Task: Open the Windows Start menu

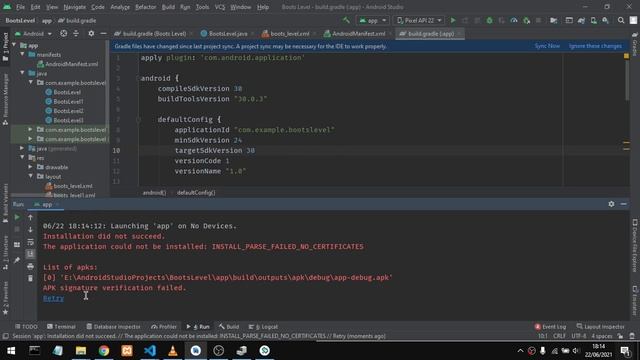Action: pos(11,351)
